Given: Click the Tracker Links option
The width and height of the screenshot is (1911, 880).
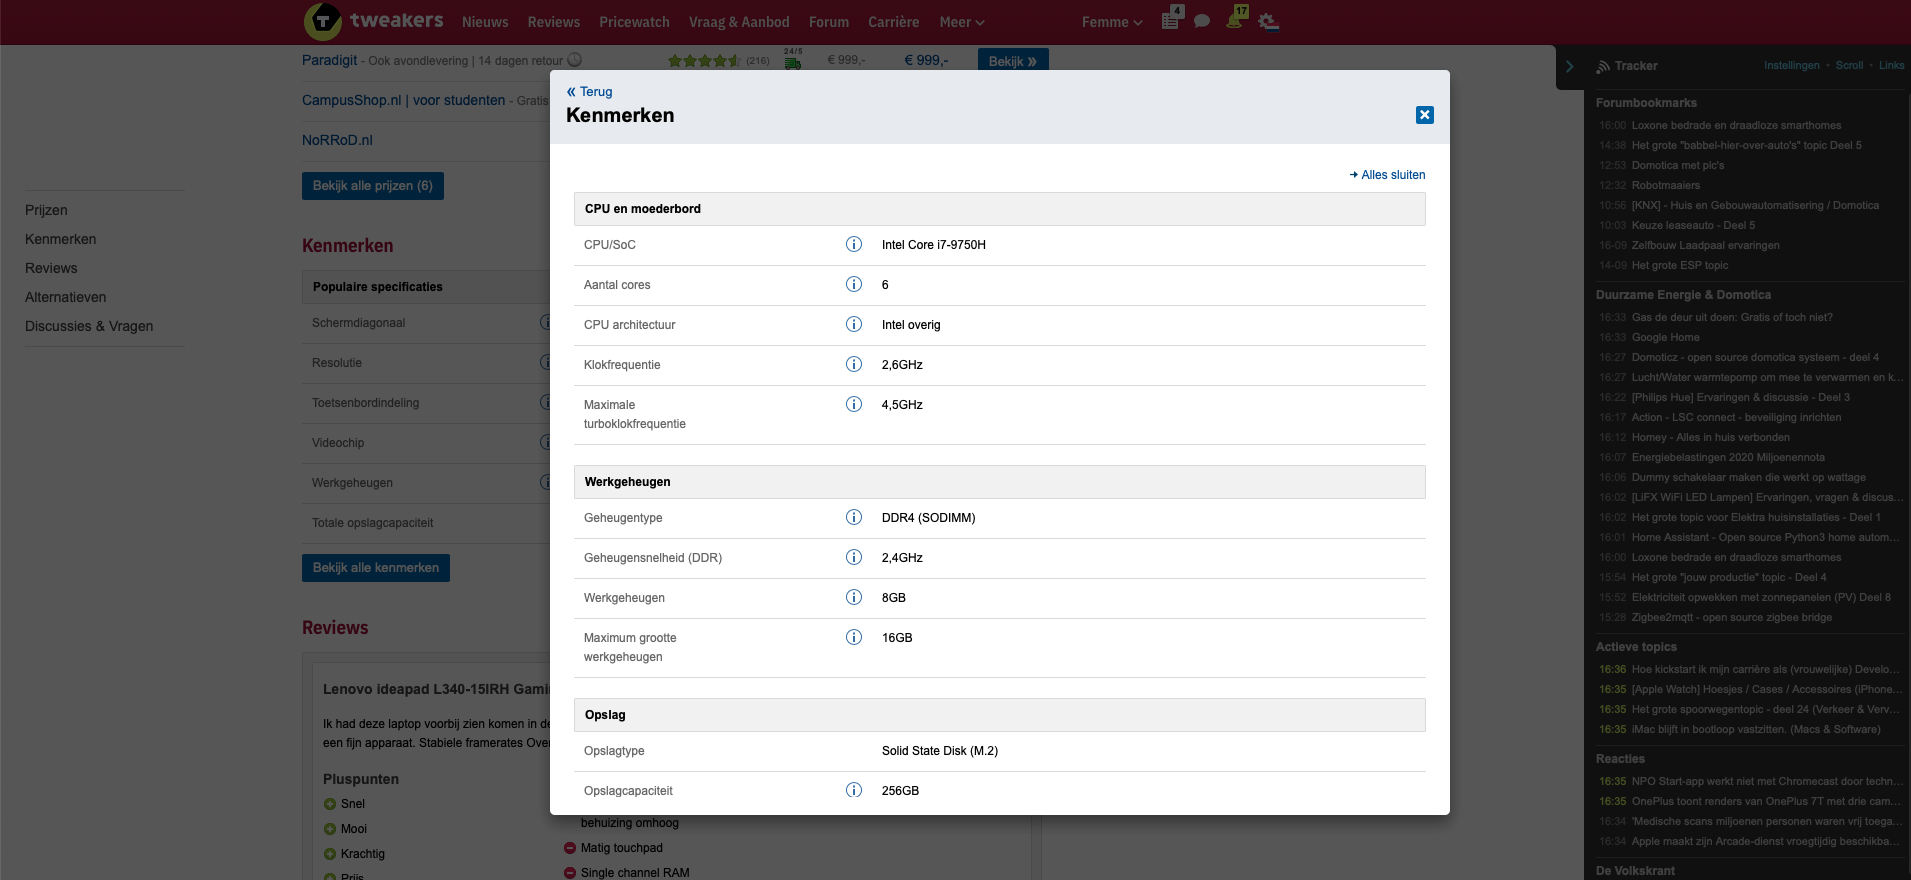Looking at the screenshot, I should point(1892,65).
